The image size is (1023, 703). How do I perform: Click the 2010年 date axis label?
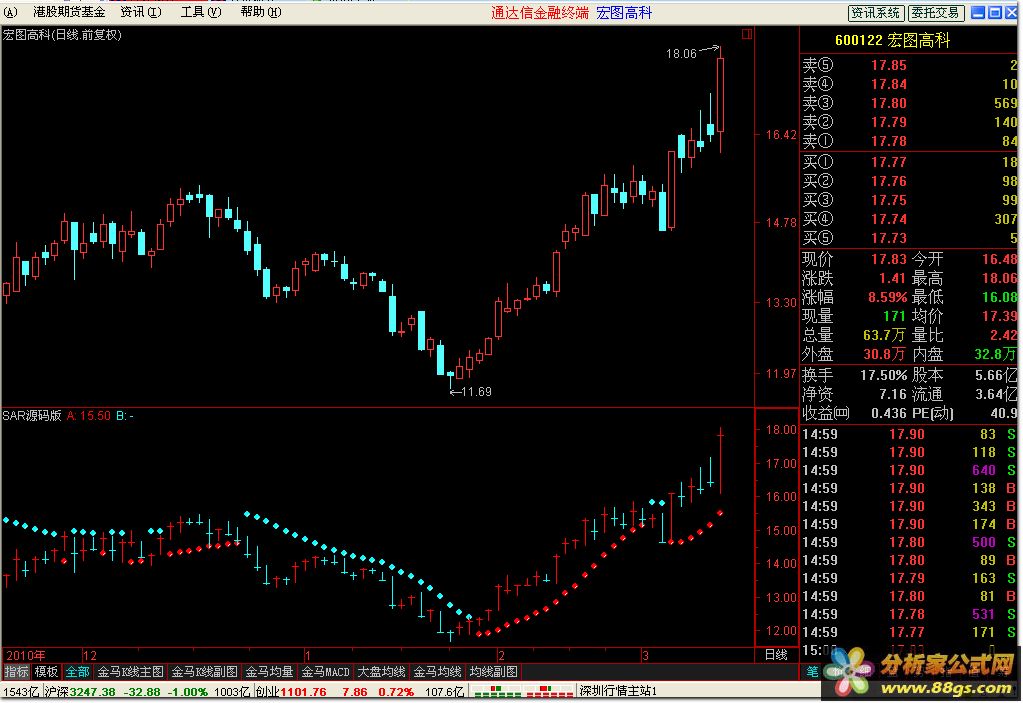click(26, 655)
